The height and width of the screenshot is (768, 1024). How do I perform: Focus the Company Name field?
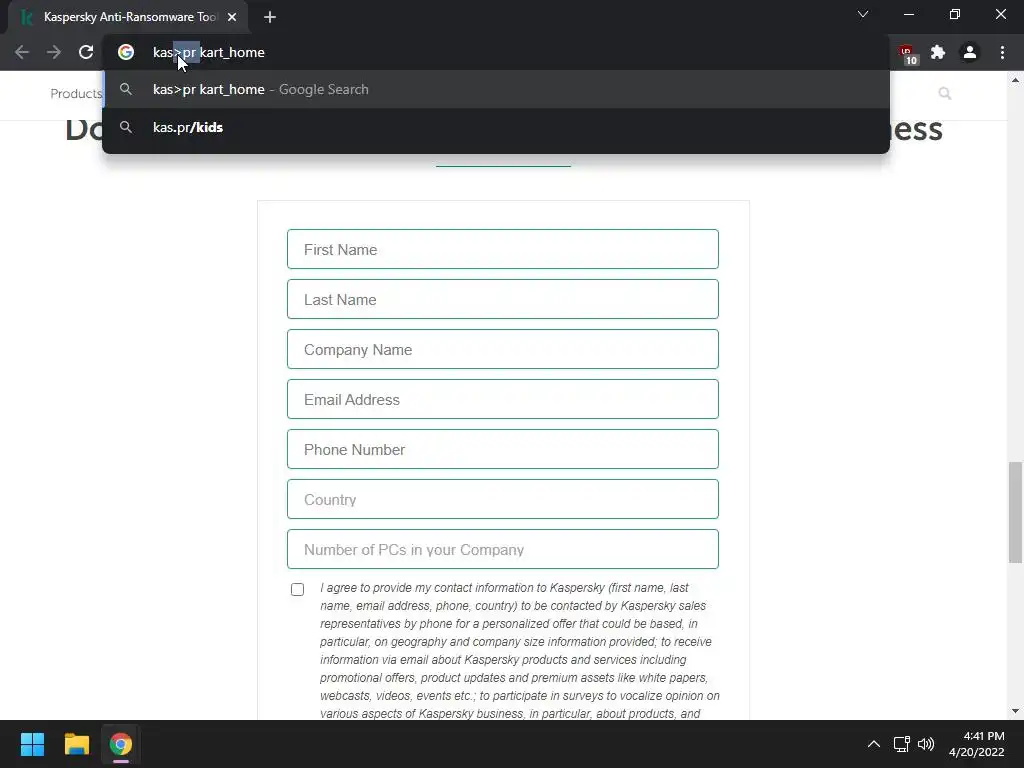pyautogui.click(x=503, y=349)
